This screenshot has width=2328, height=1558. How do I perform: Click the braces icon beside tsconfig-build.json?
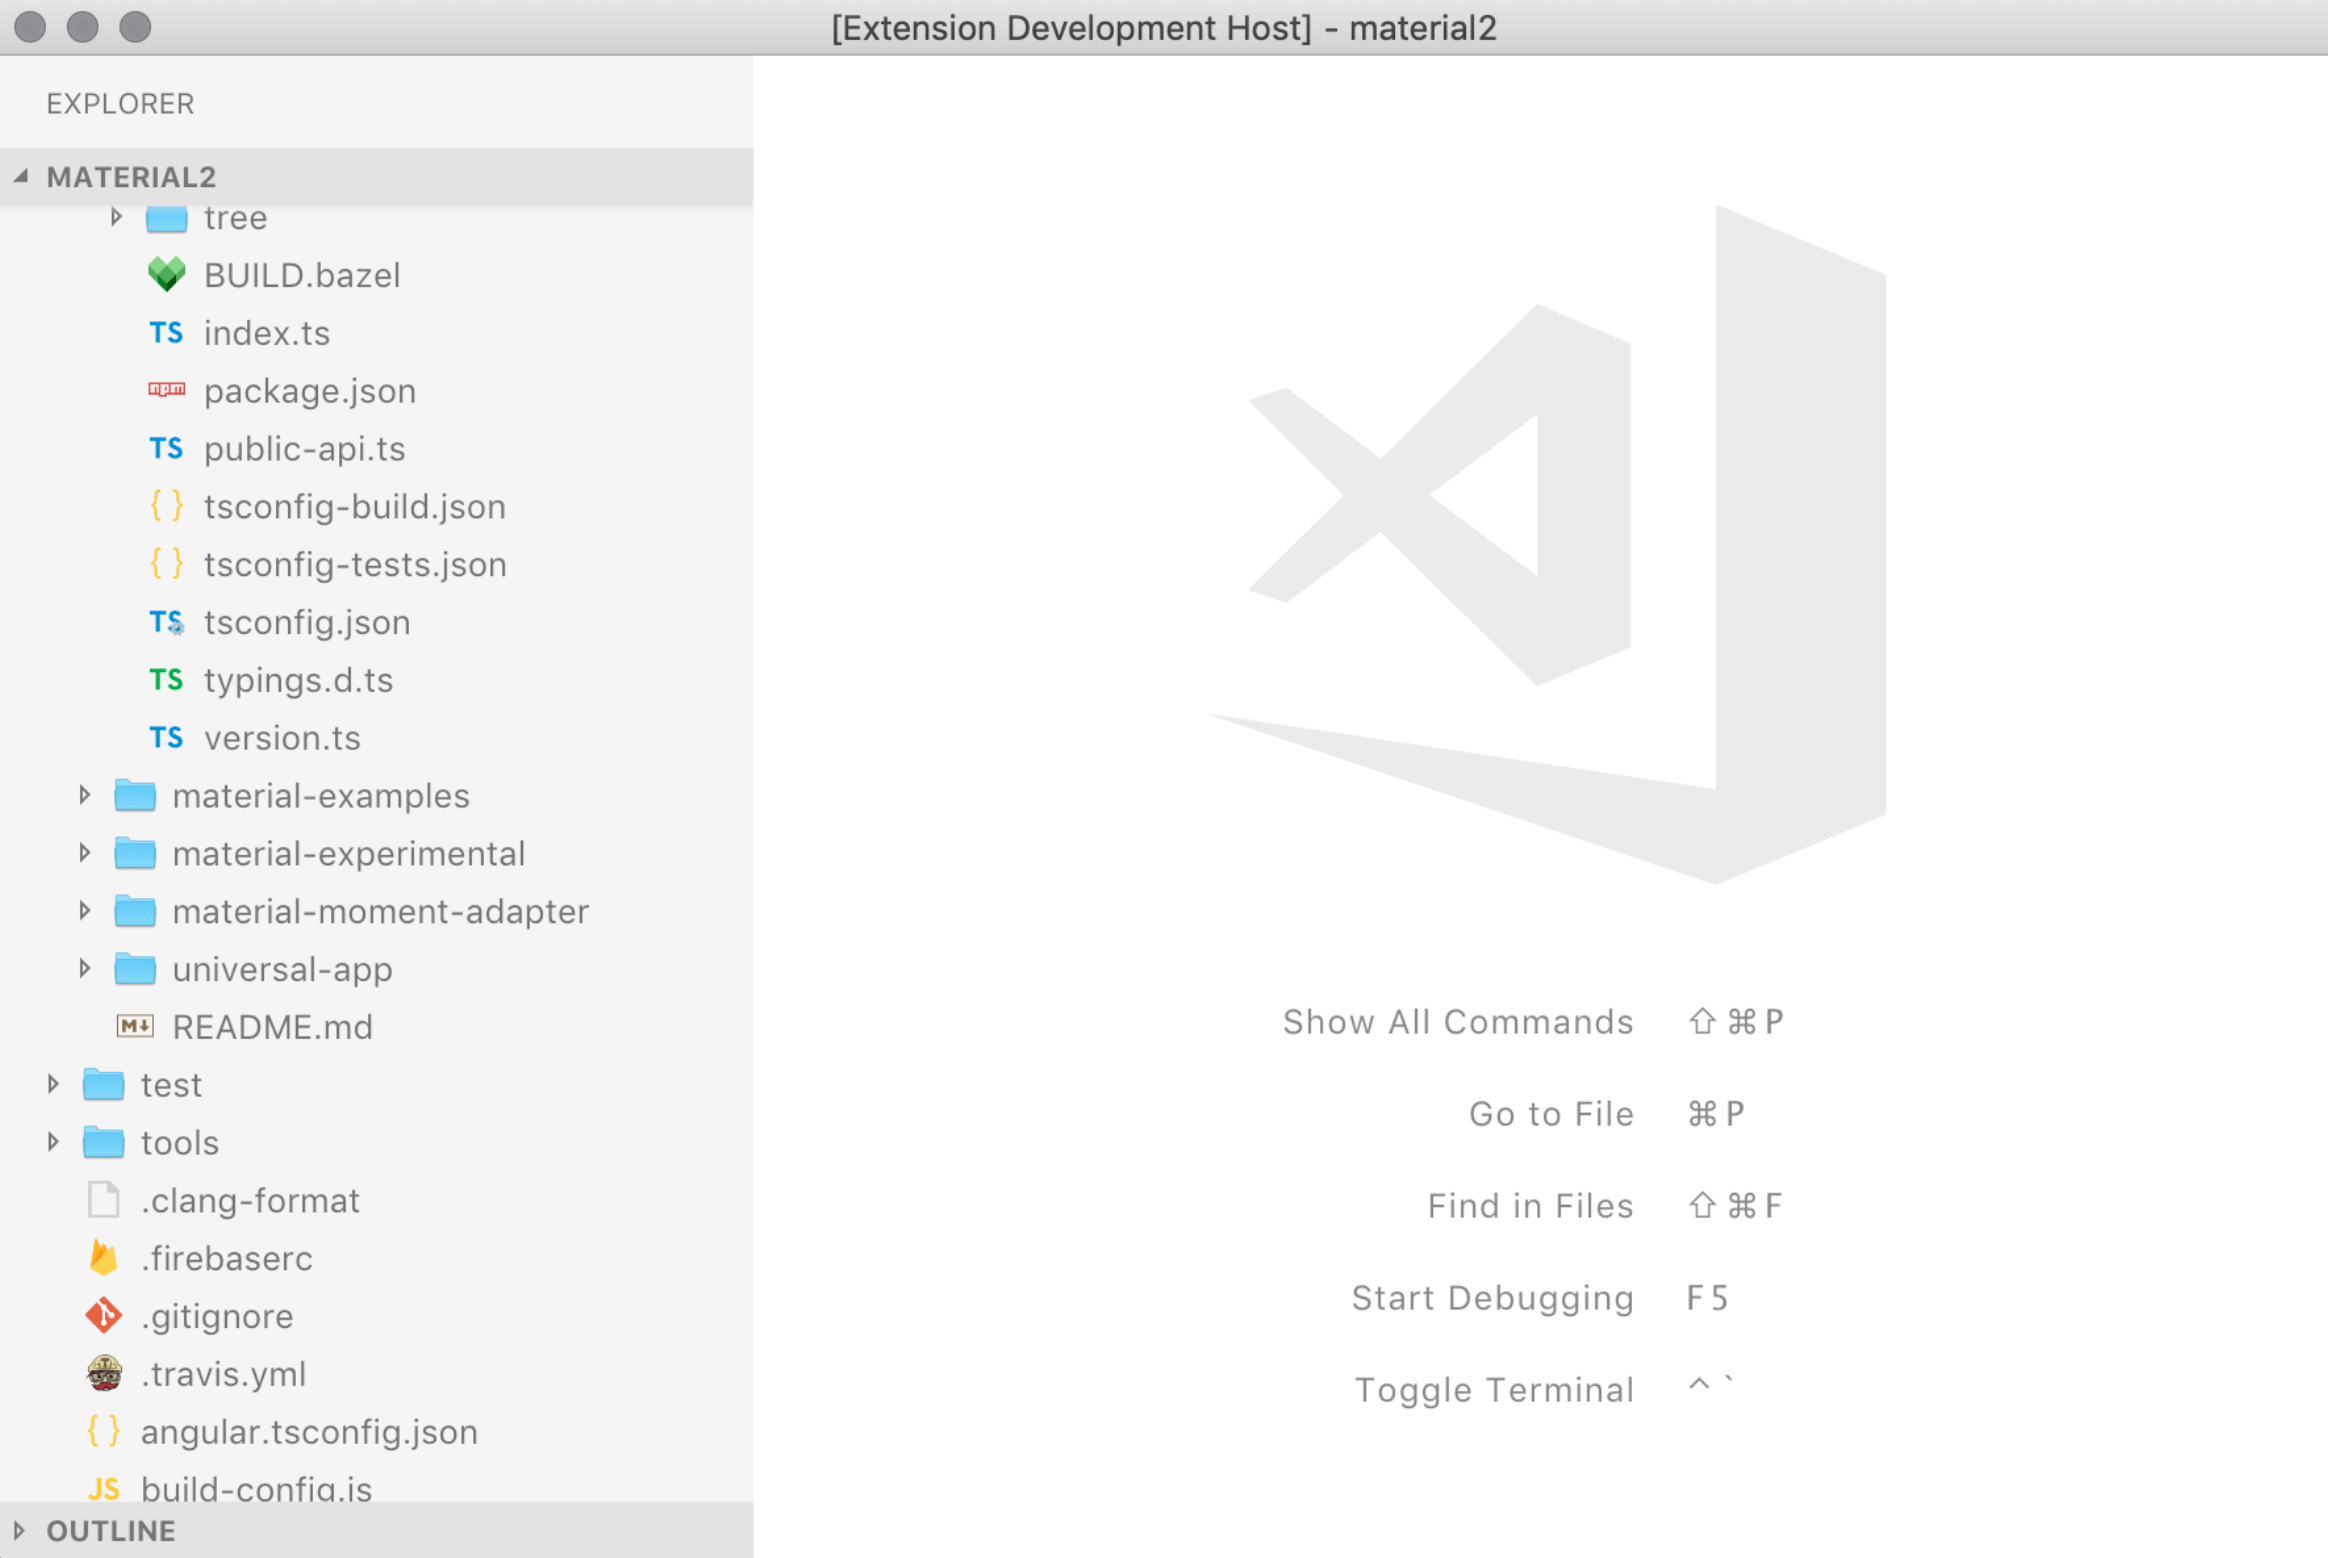point(166,507)
